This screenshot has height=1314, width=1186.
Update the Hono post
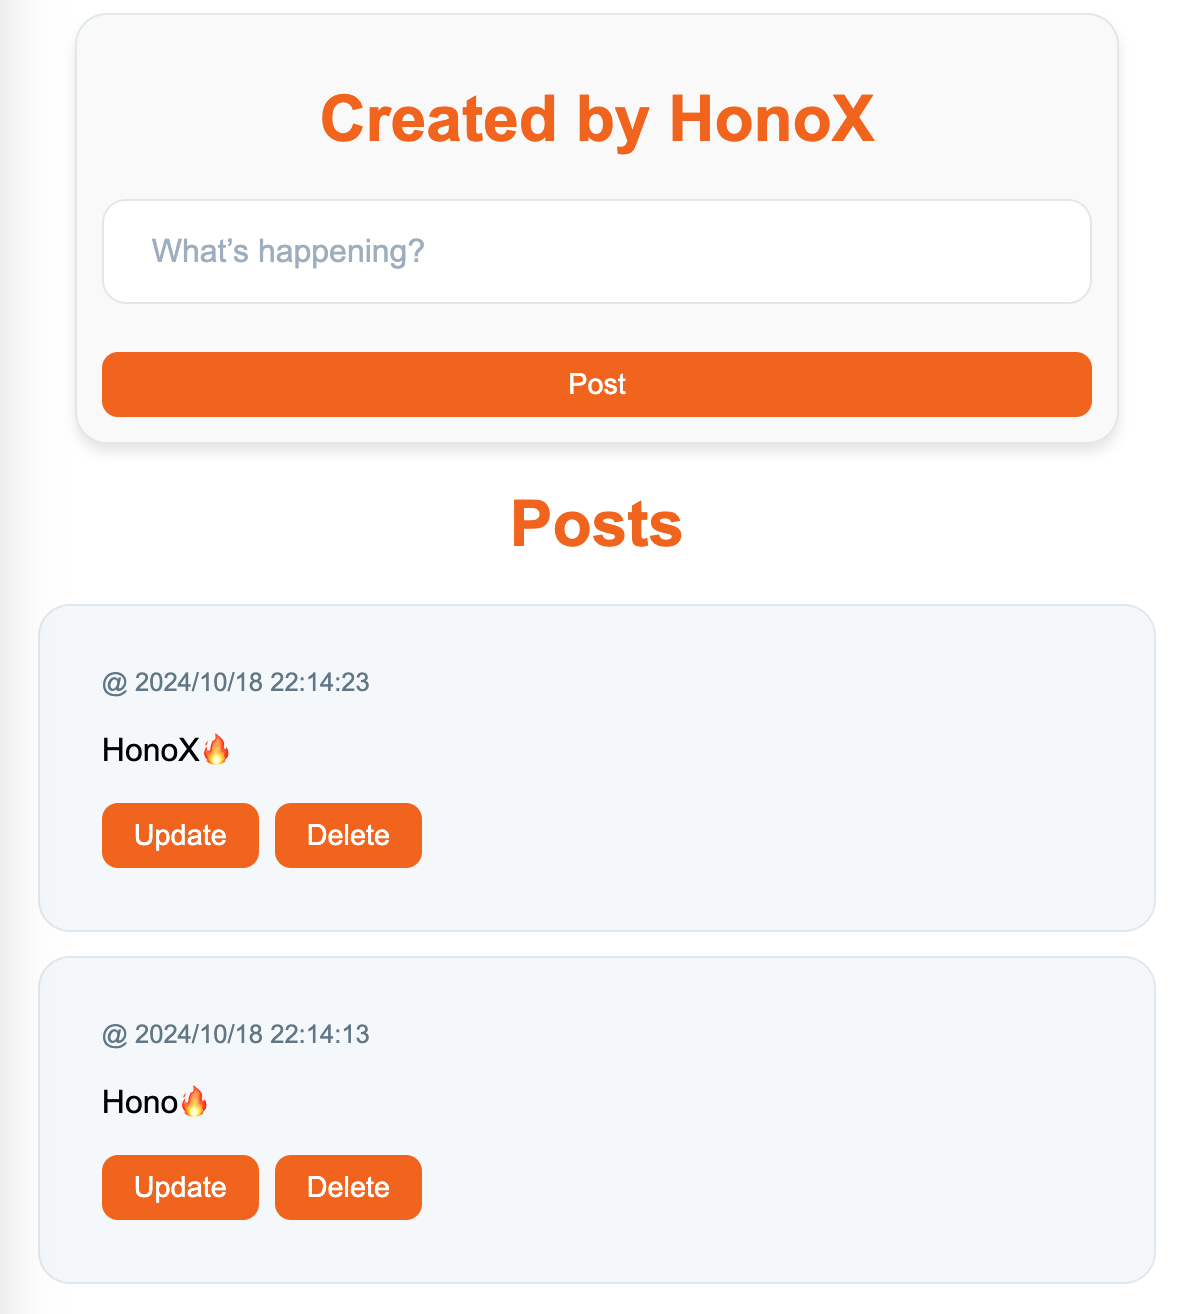[180, 1187]
